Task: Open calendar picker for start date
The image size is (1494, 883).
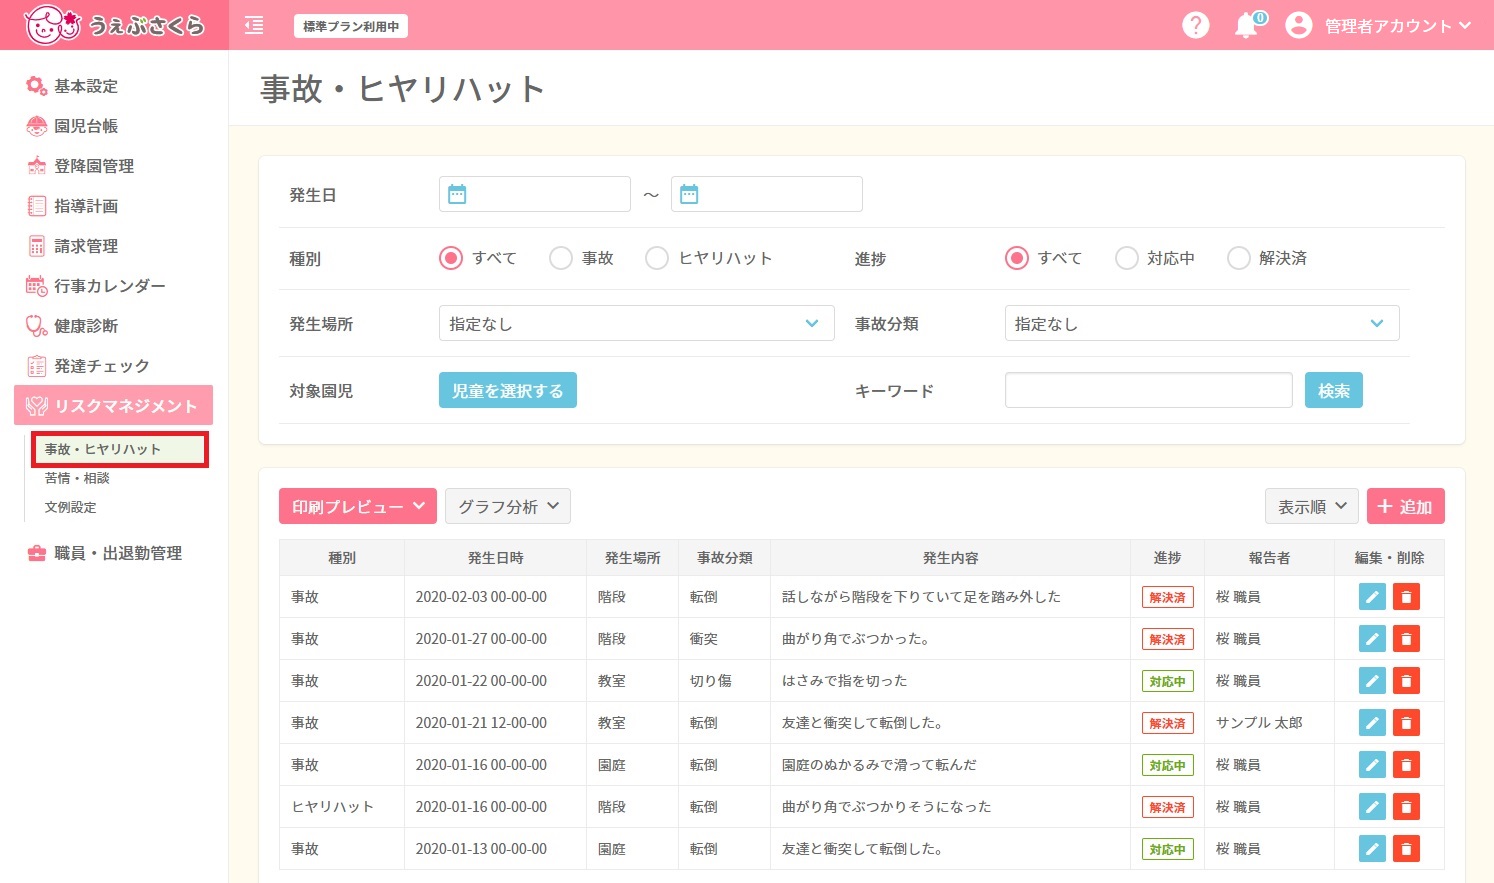Action: pyautogui.click(x=457, y=194)
